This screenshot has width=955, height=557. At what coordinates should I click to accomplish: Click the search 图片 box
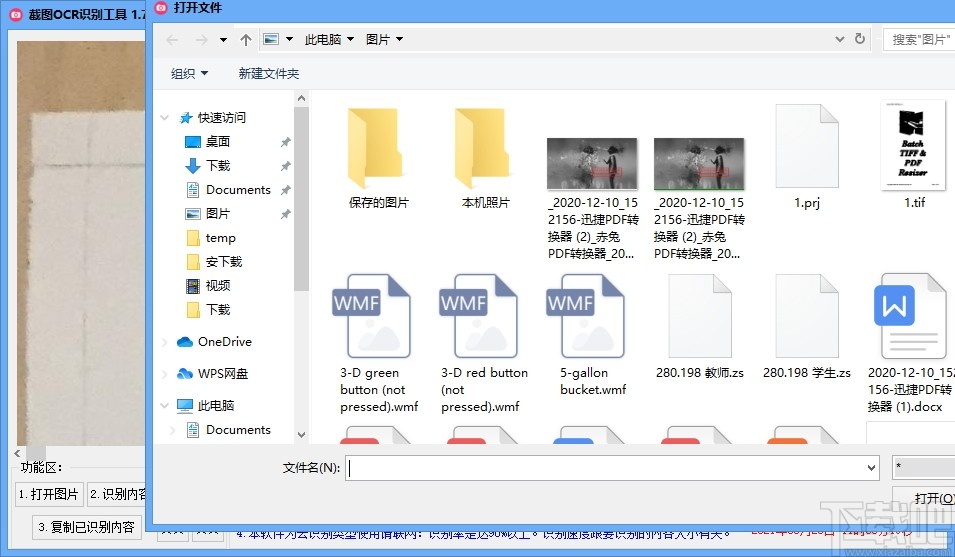(x=919, y=40)
